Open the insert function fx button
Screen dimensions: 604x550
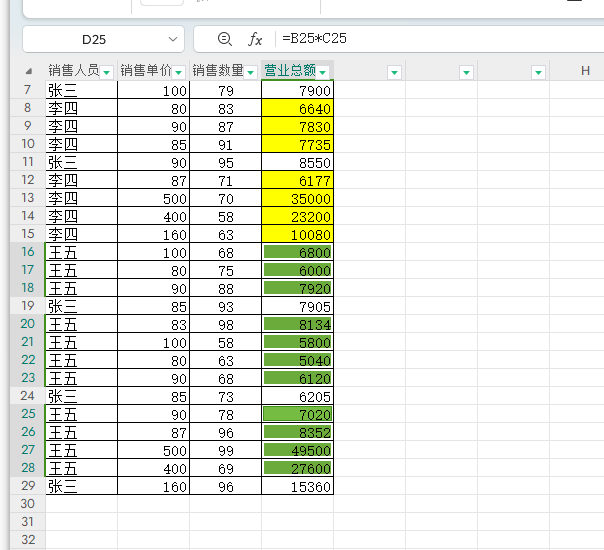(x=255, y=39)
